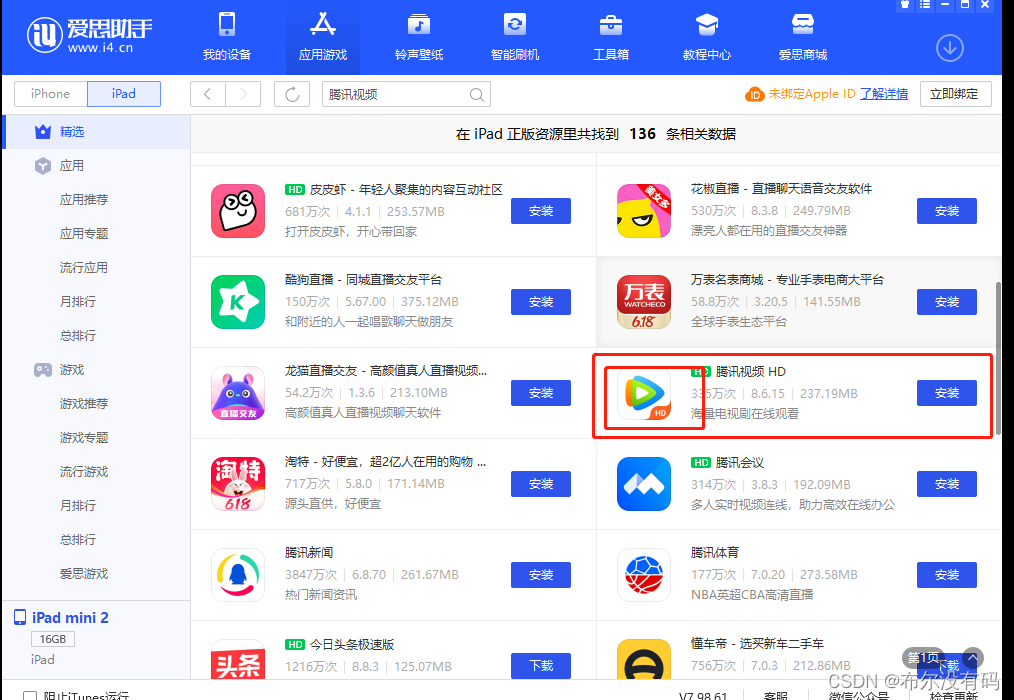Click the search magnifier icon

(x=477, y=94)
